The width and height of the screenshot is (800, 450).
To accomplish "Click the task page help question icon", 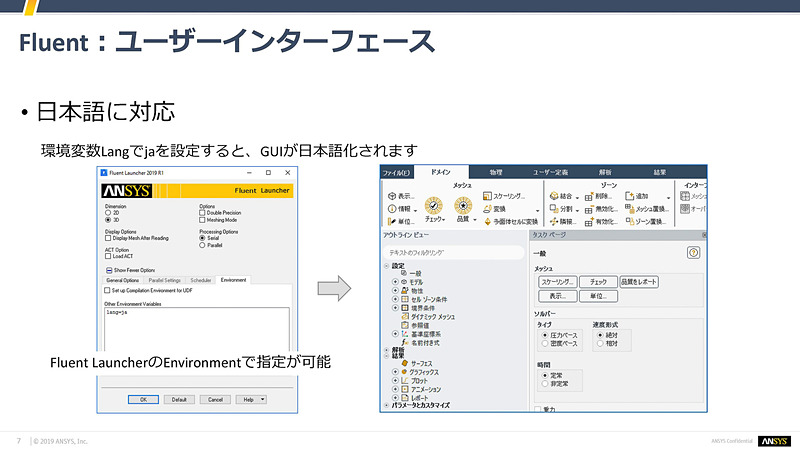I will (693, 253).
